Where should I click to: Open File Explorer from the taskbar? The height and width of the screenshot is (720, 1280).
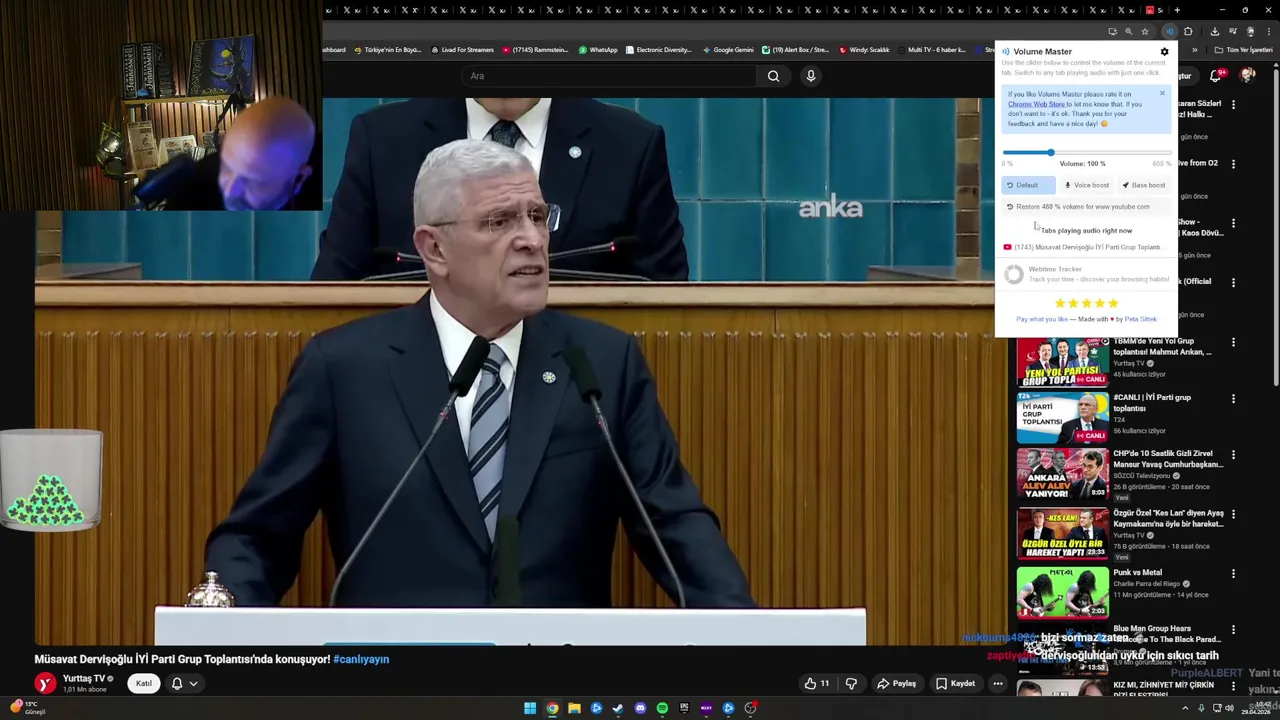pyautogui.click(x=574, y=708)
